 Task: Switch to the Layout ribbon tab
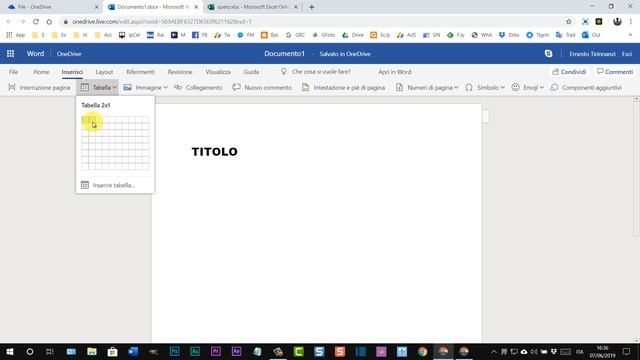click(x=104, y=72)
